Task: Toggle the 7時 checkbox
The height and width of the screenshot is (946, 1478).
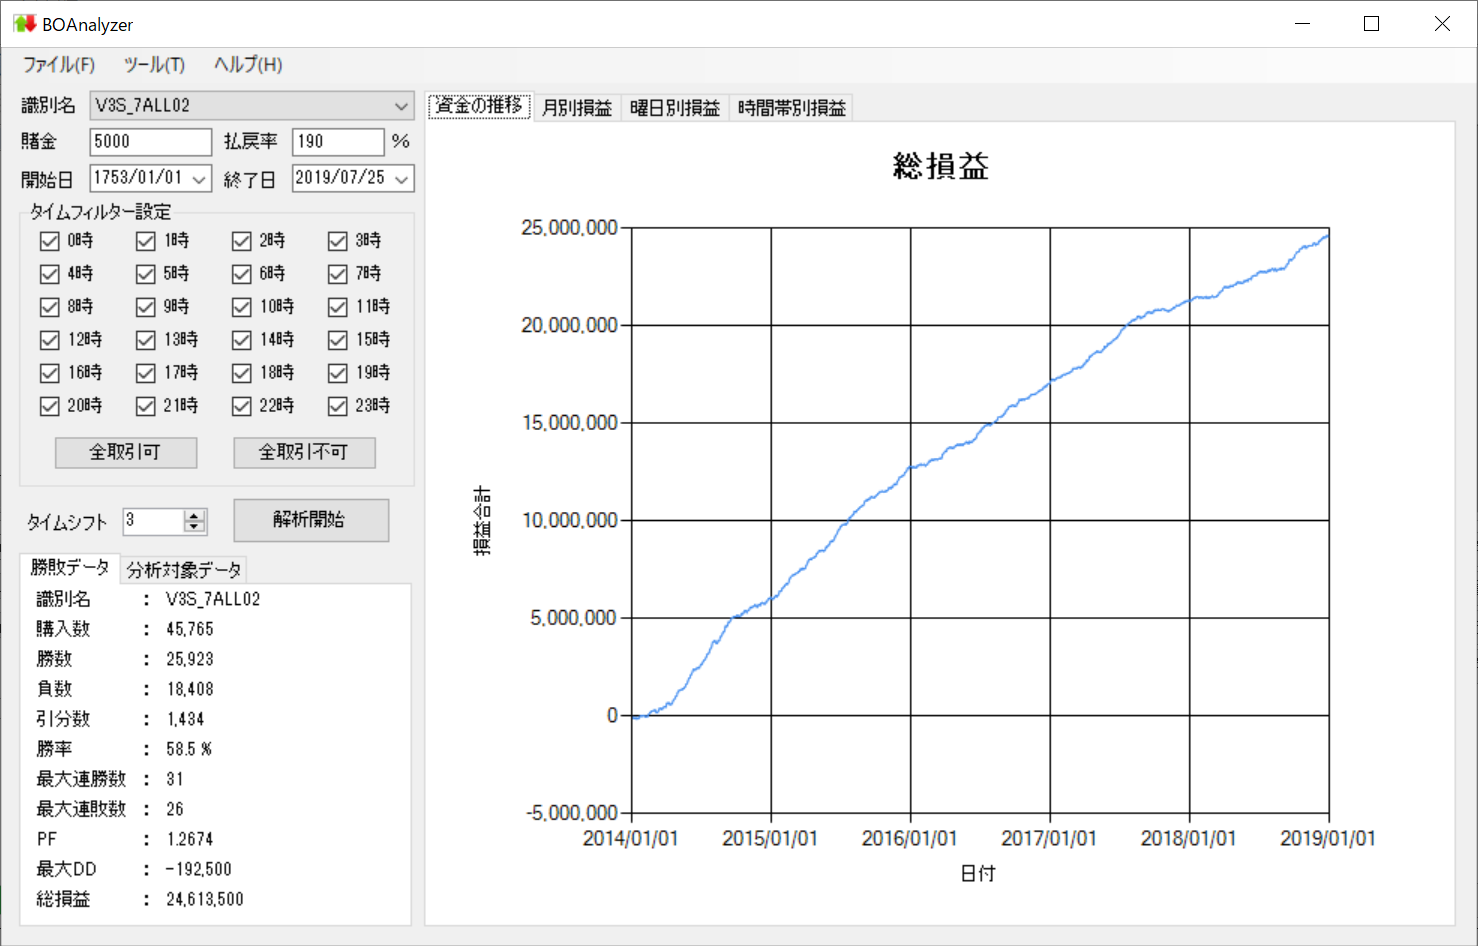Action: click(338, 274)
